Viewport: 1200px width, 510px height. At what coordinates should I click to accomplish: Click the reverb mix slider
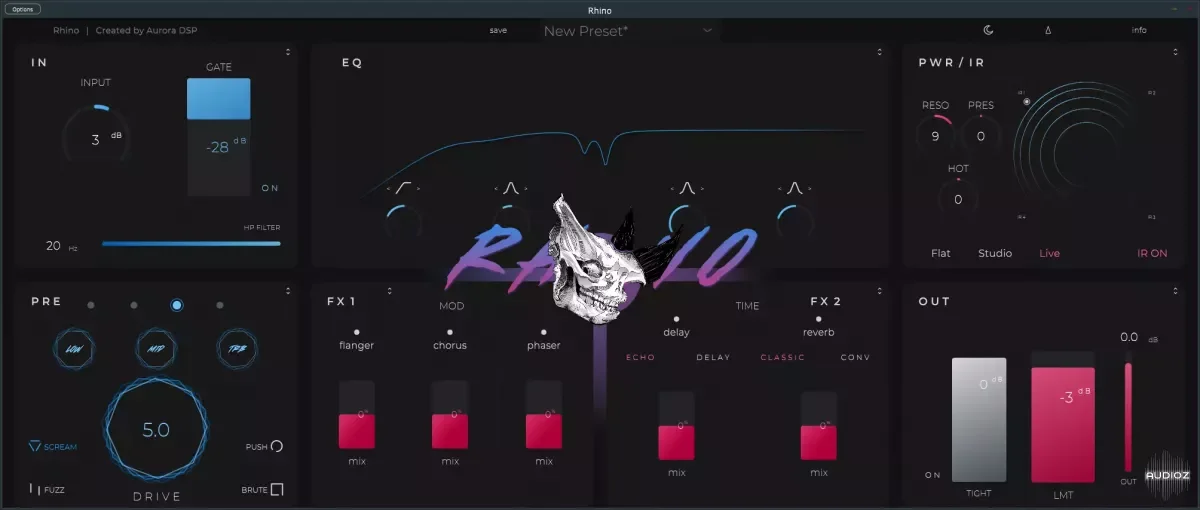tap(819, 426)
